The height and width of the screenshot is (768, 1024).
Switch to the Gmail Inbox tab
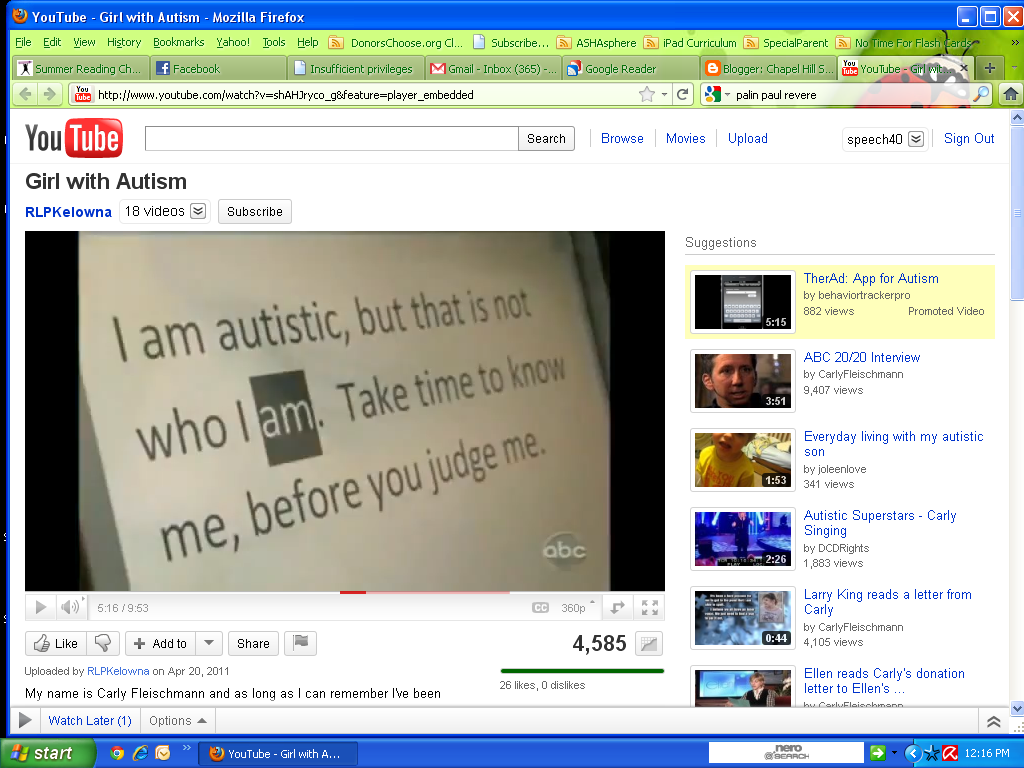493,69
